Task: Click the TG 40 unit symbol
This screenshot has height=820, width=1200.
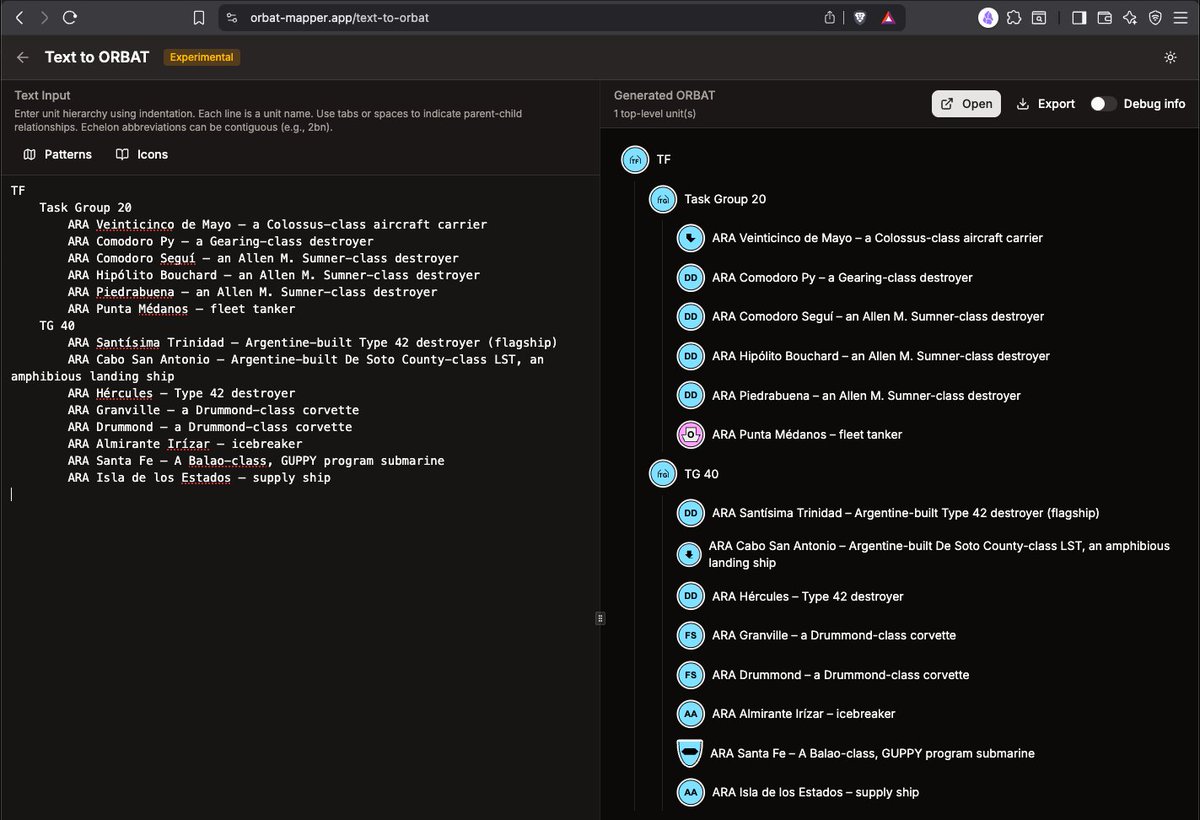Action: tap(663, 474)
